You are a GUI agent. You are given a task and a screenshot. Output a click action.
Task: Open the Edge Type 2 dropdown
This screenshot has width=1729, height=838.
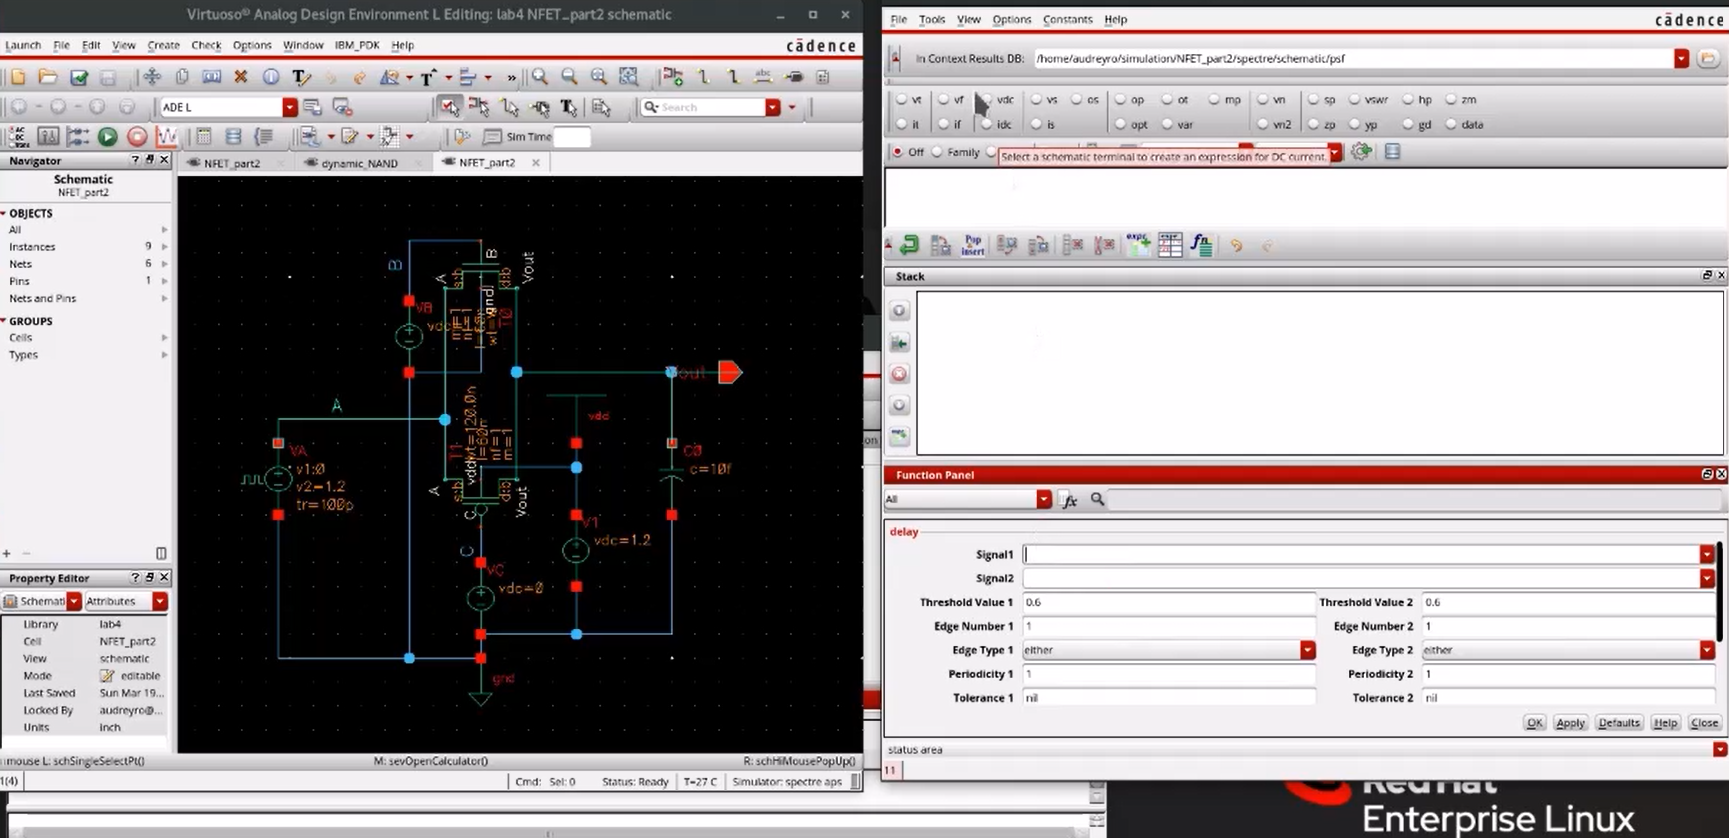(1706, 650)
